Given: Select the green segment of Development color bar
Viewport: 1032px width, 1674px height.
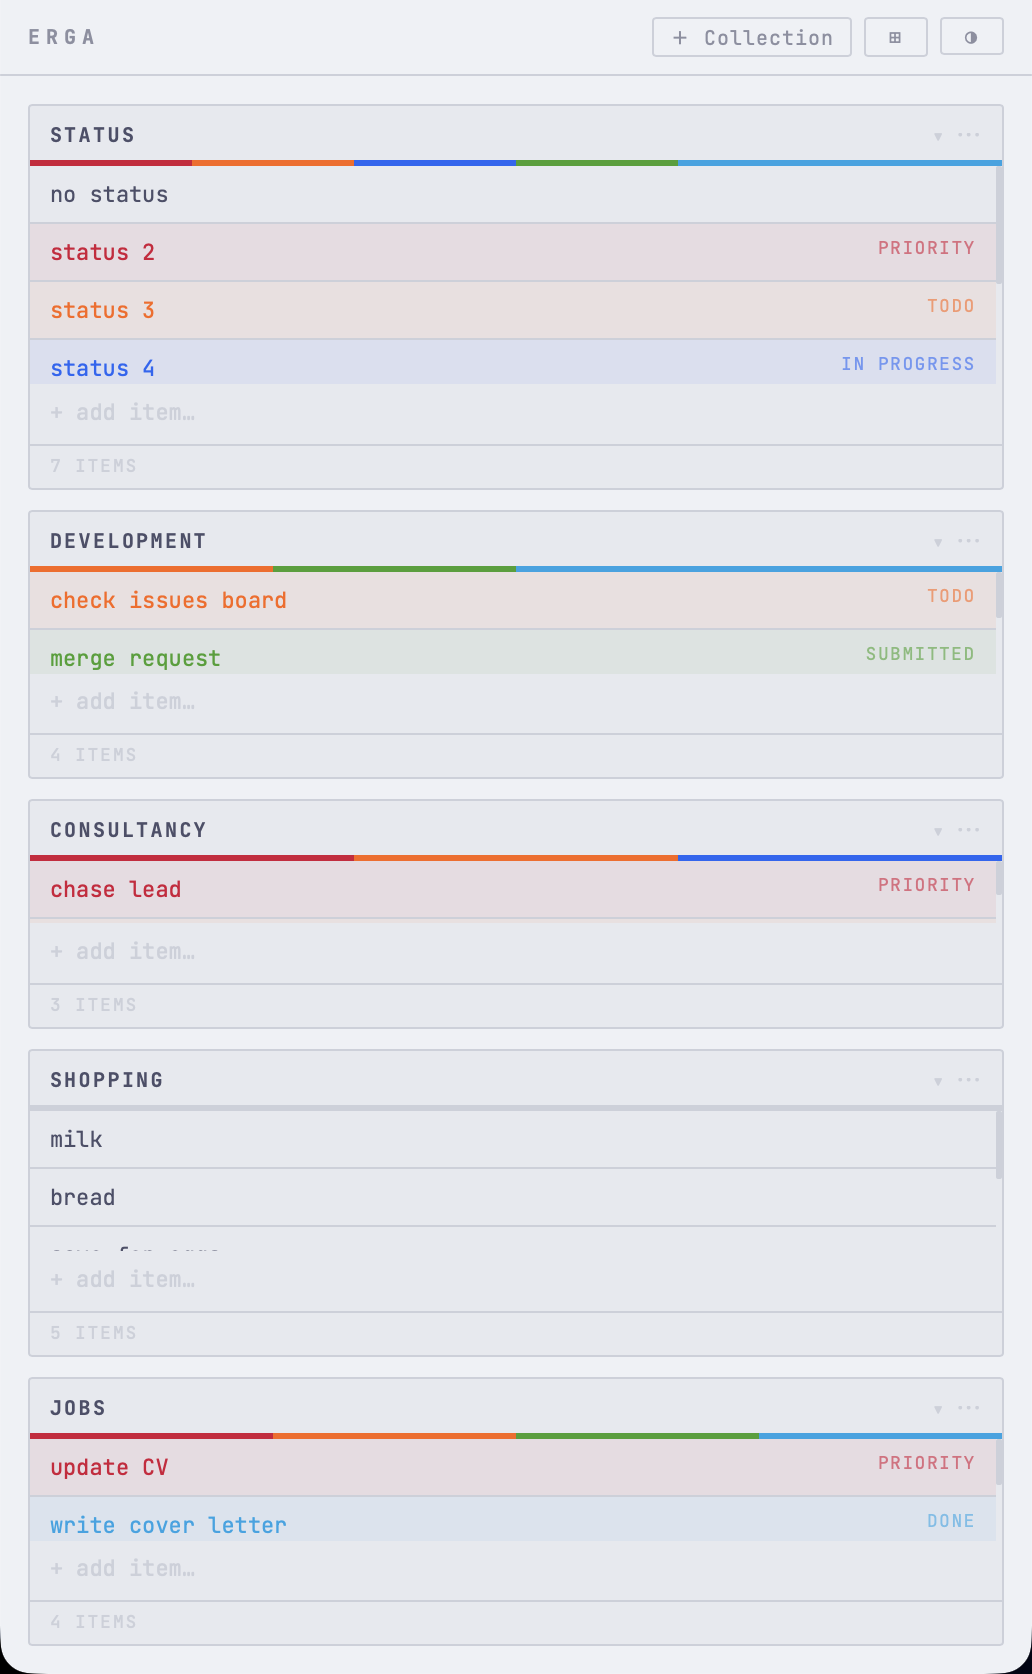Looking at the screenshot, I should tap(394, 569).
